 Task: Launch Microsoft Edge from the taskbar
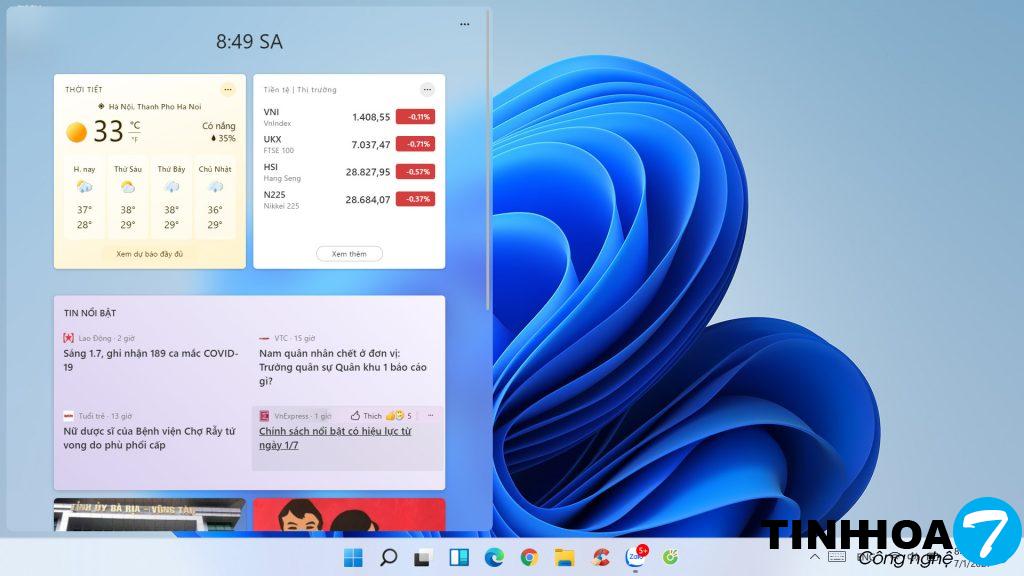click(494, 557)
